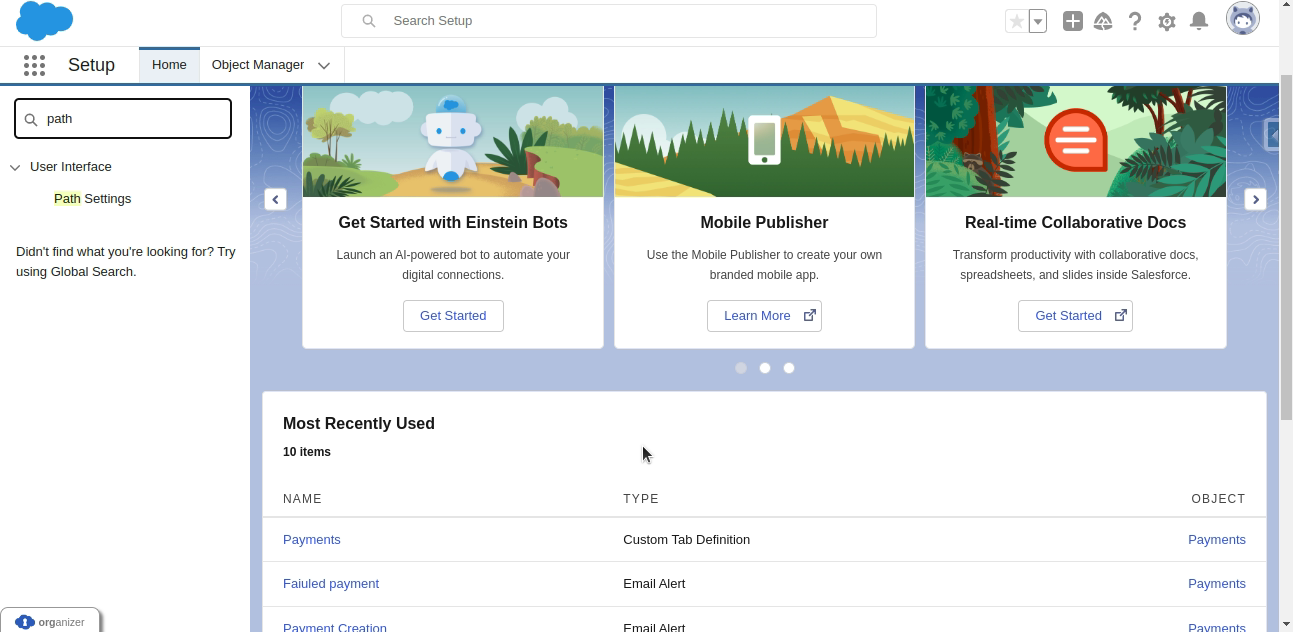The width and height of the screenshot is (1293, 632).
Task: Open the Trailhead guidance icon
Action: tap(1103, 21)
